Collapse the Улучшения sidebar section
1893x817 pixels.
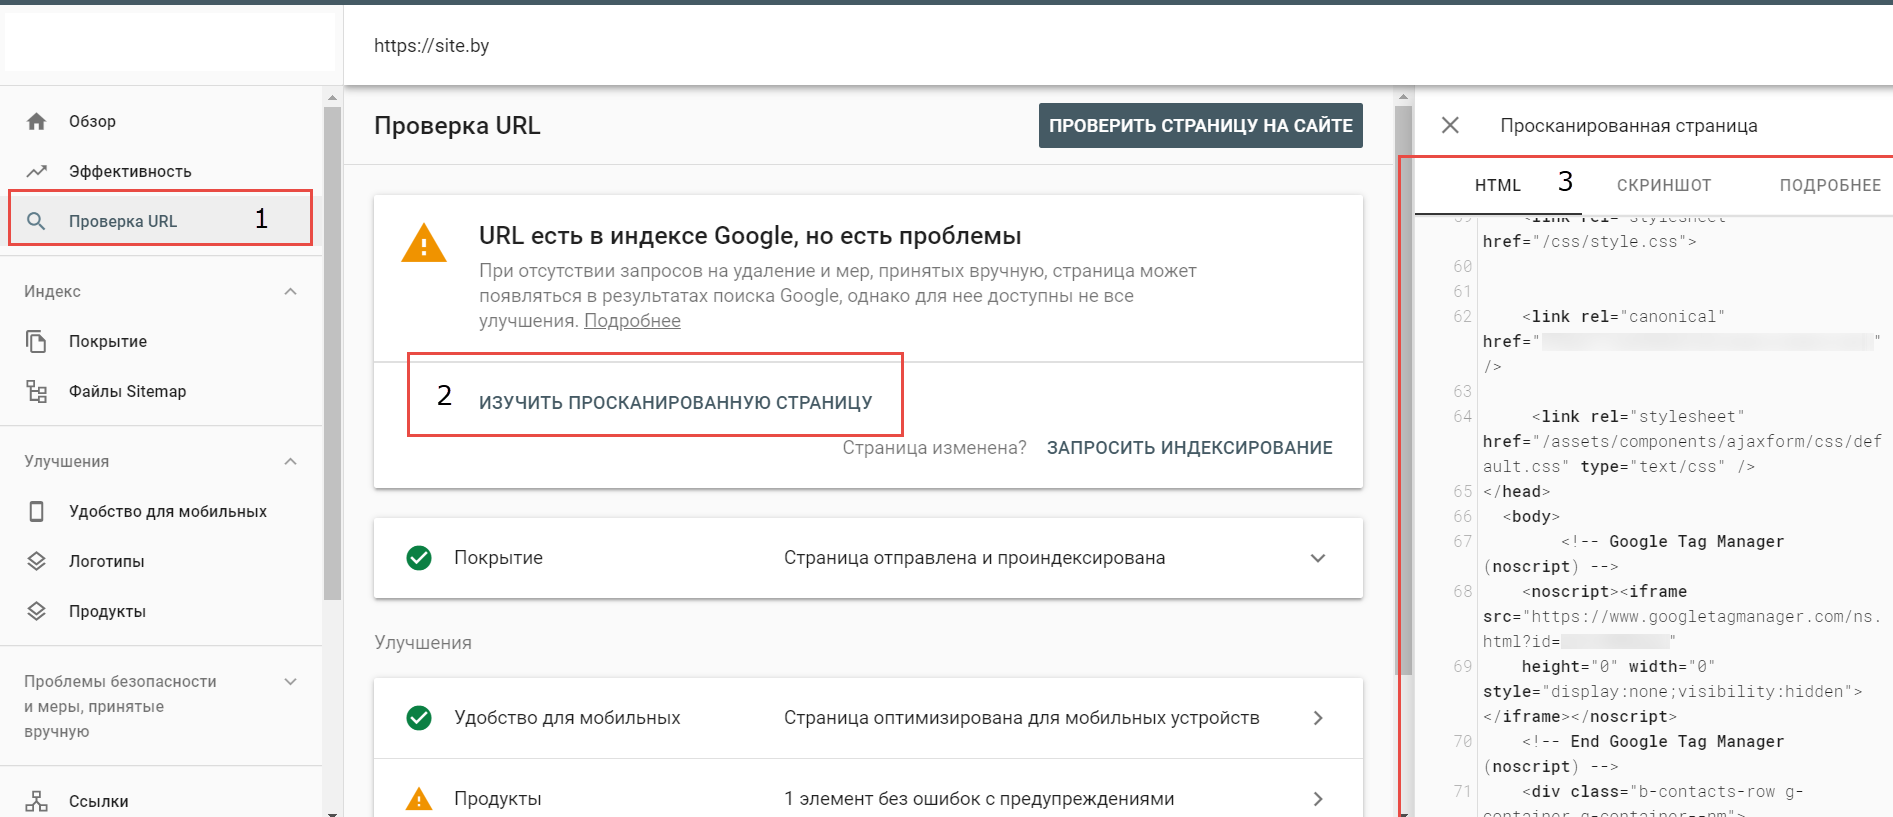[290, 461]
